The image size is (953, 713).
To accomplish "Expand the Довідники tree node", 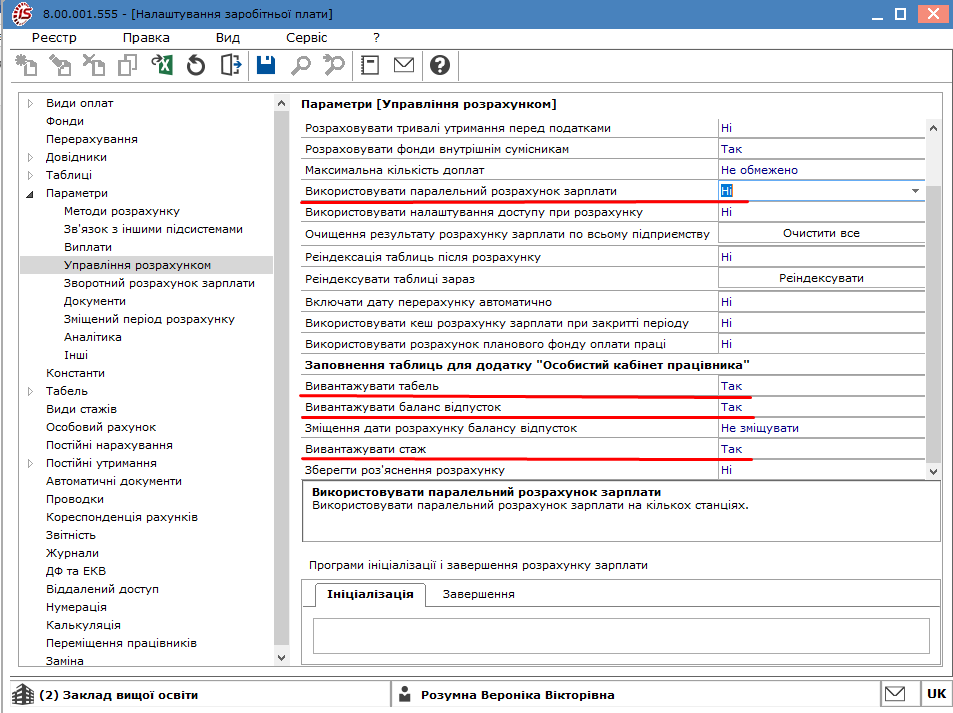I will click(30, 157).
